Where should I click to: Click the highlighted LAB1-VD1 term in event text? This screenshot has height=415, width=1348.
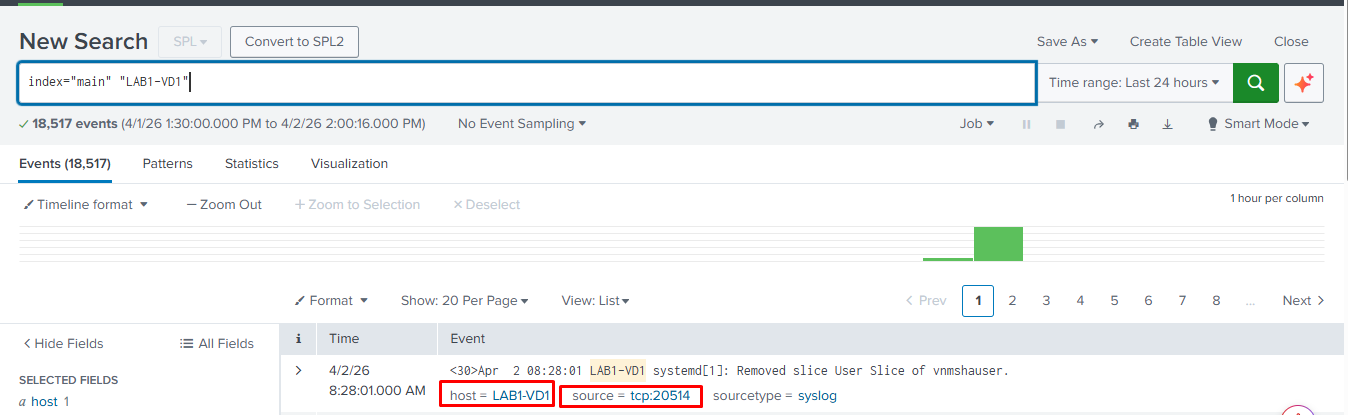click(617, 371)
